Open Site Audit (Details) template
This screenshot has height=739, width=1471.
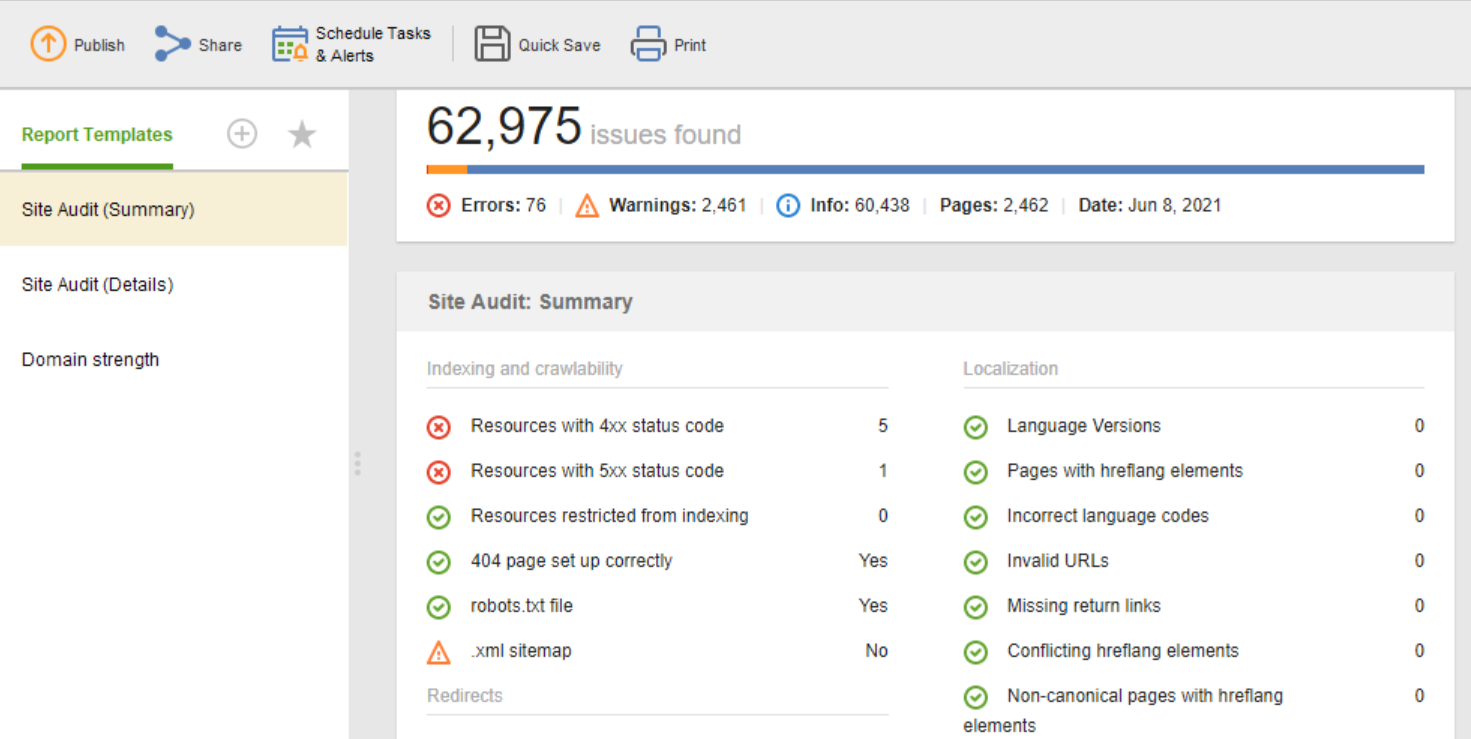(174, 284)
